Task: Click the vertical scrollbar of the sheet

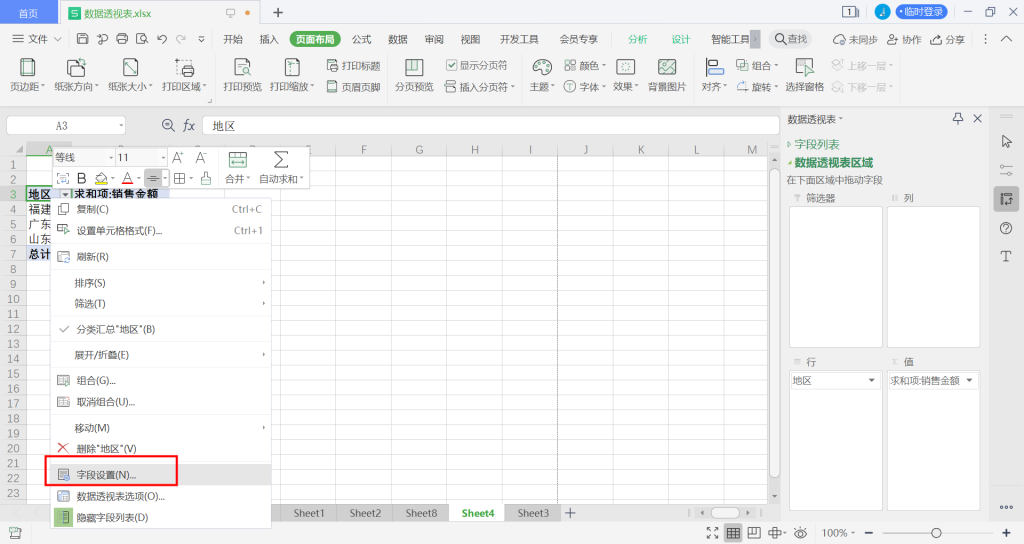Action: (775, 325)
